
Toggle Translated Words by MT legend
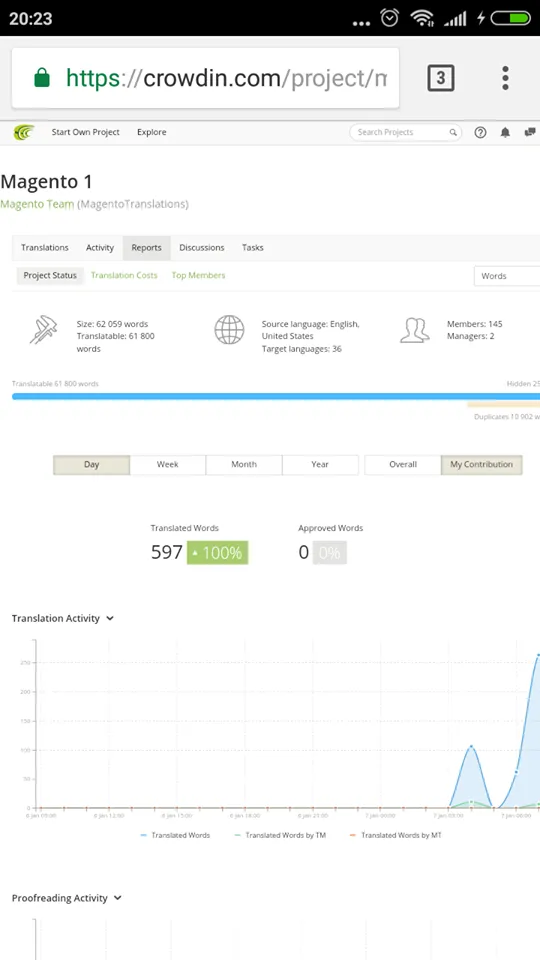(x=396, y=835)
